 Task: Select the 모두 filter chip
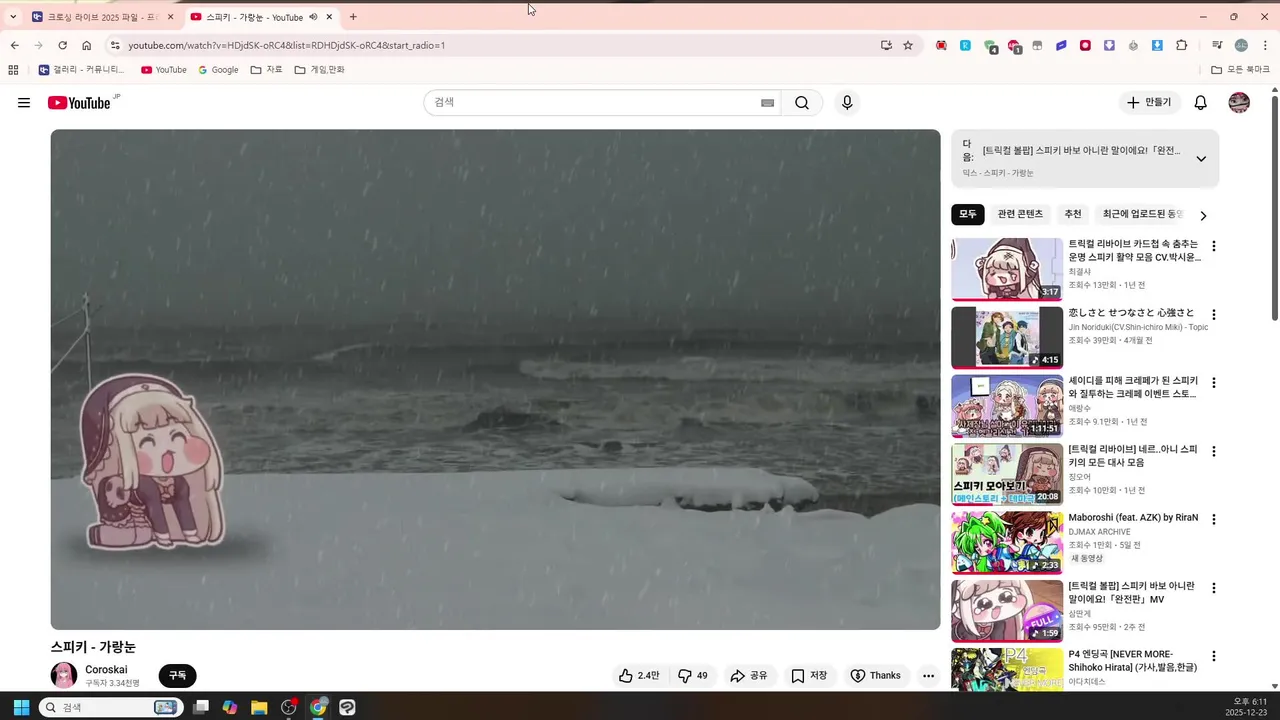pyautogui.click(x=968, y=214)
